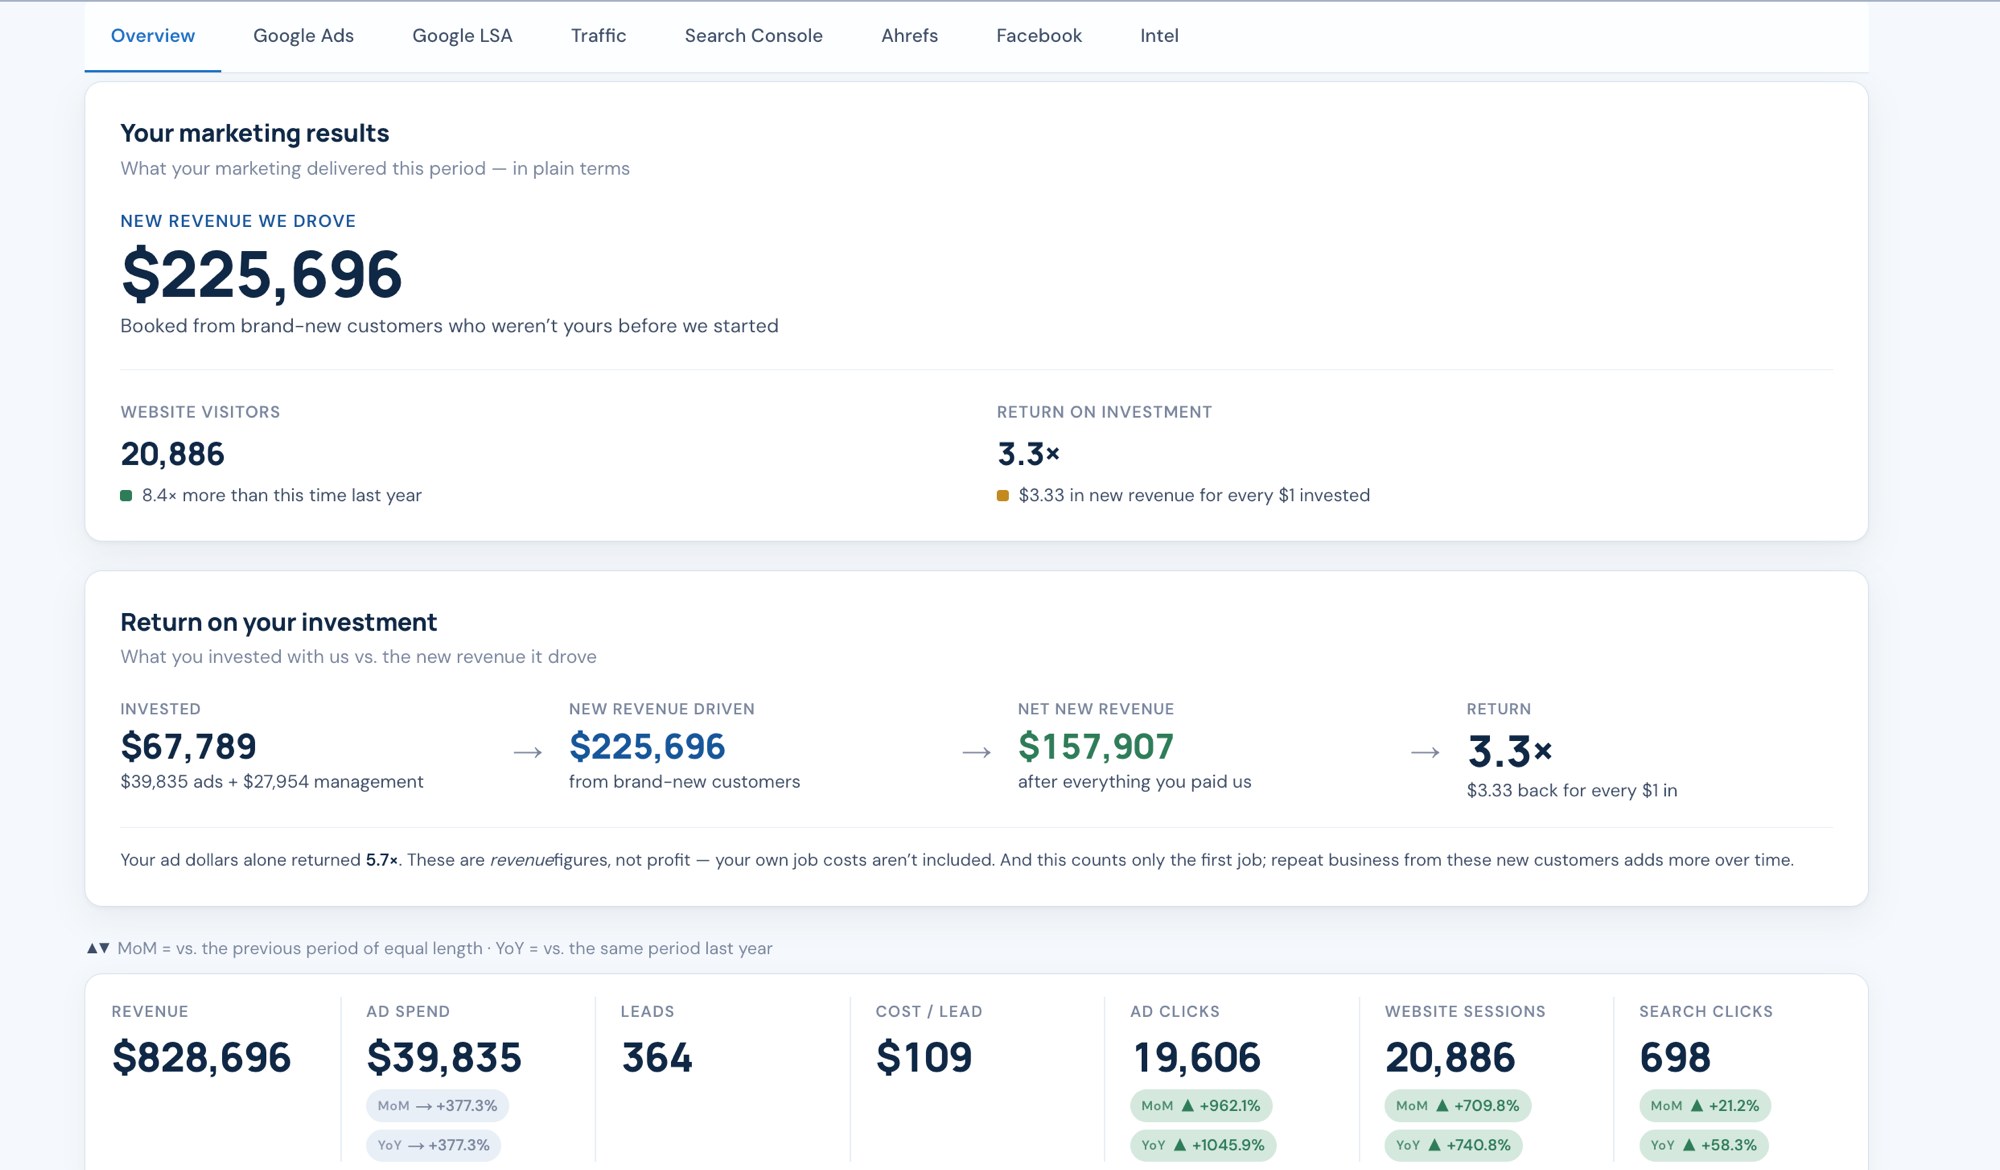The width and height of the screenshot is (2000, 1170).
Task: Click the Revenue $828,696 metric
Action: click(201, 1057)
